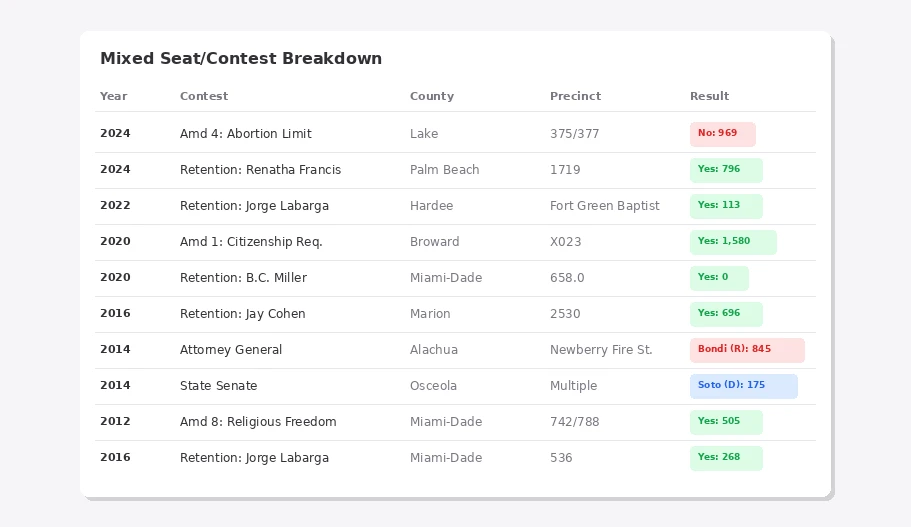
Task: Select "Amd 8: Religious Freedom" contest
Action: point(258,422)
